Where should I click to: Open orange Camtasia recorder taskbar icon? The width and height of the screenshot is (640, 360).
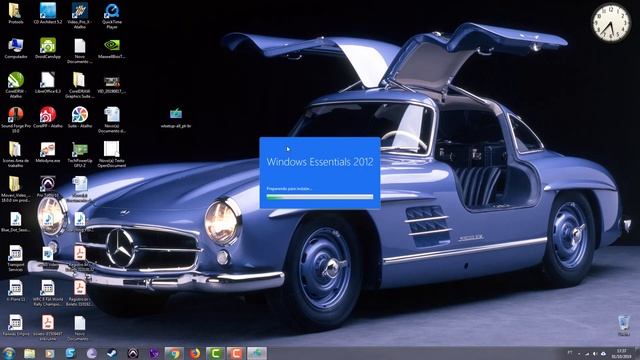pyautogui.click(x=236, y=353)
